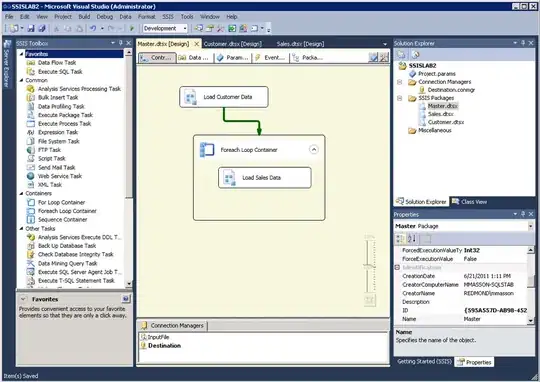The image size is (540, 382).
Task: Click the Alphabetical sort button in Properties
Action: (412, 238)
